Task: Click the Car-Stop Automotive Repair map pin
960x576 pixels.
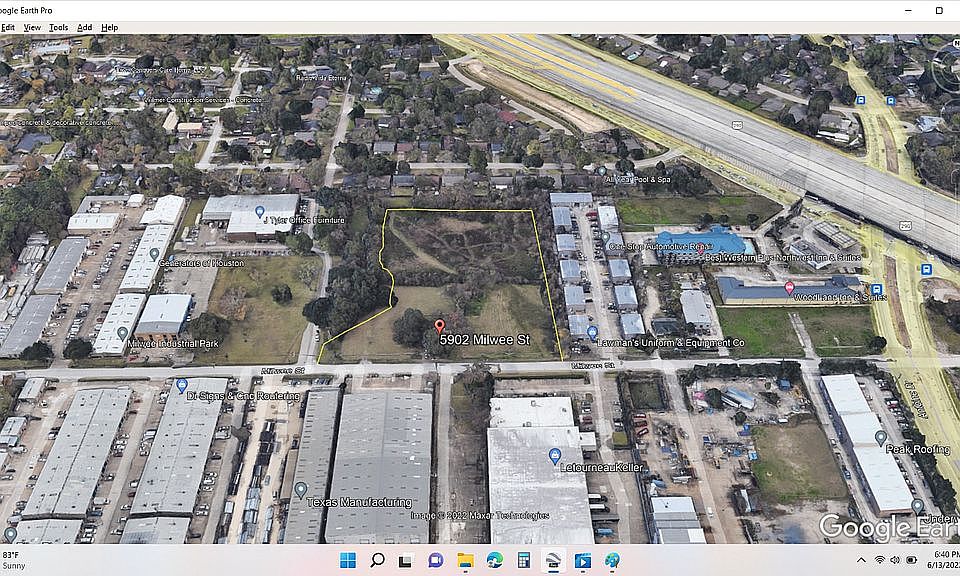Action: 605,238
